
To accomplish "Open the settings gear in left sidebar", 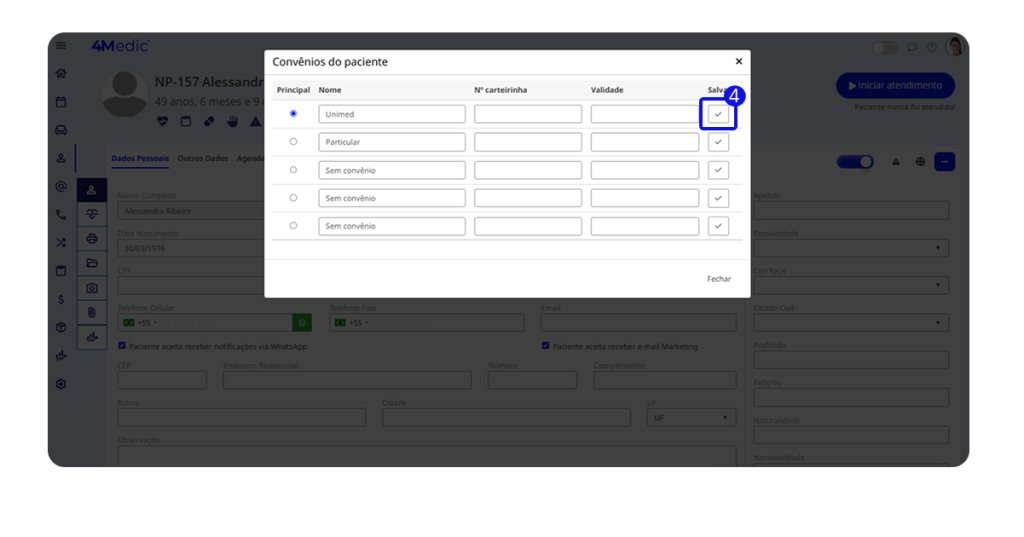I will [61, 384].
